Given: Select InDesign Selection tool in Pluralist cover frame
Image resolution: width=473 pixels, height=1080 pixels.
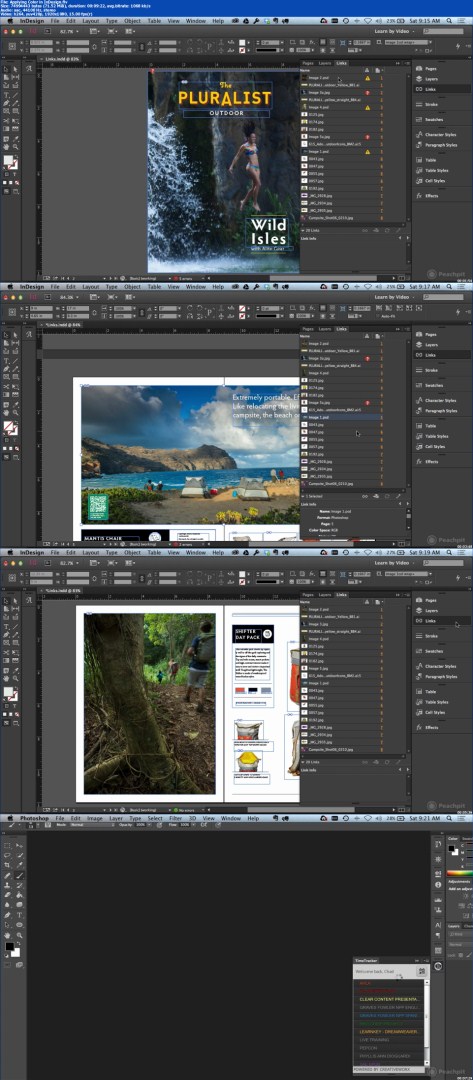Looking at the screenshot, I should (6, 70).
